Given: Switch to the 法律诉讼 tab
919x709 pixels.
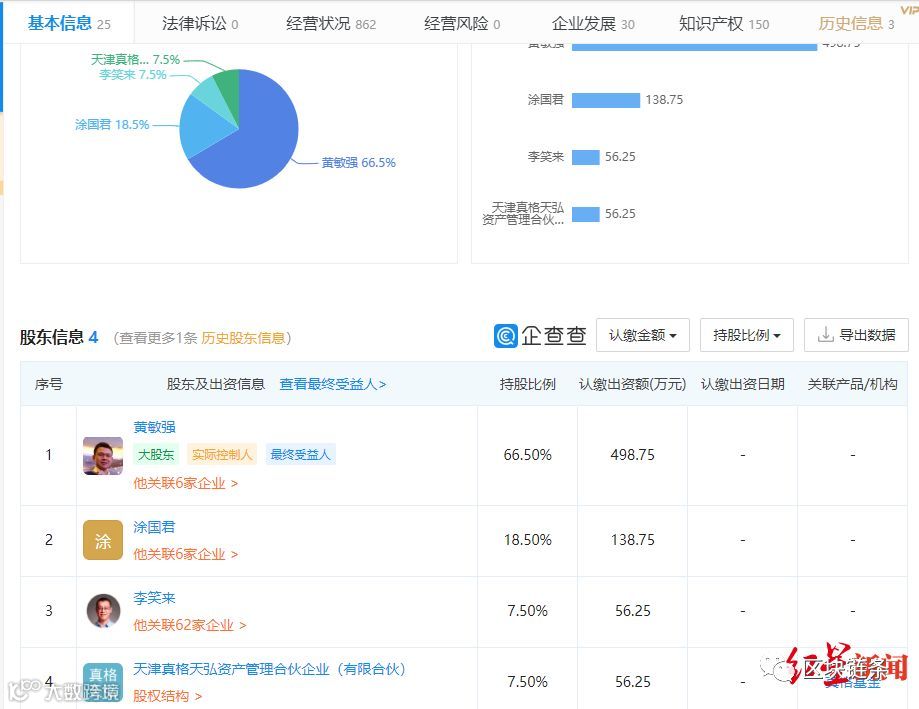Looking at the screenshot, I should [x=200, y=23].
